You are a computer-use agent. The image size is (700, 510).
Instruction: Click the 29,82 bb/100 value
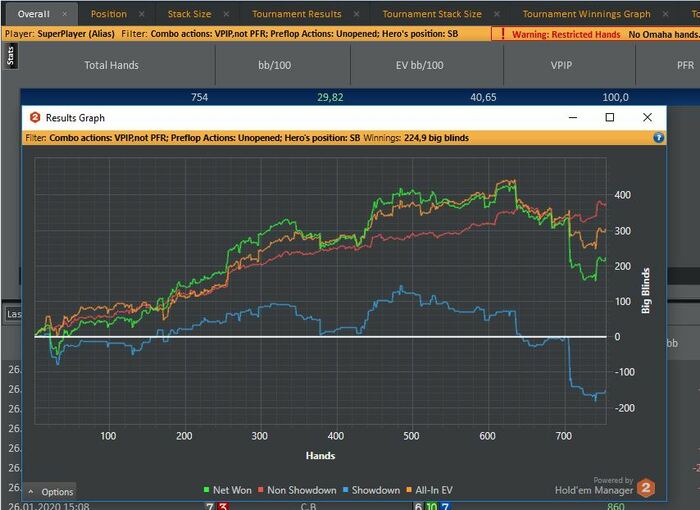point(330,97)
